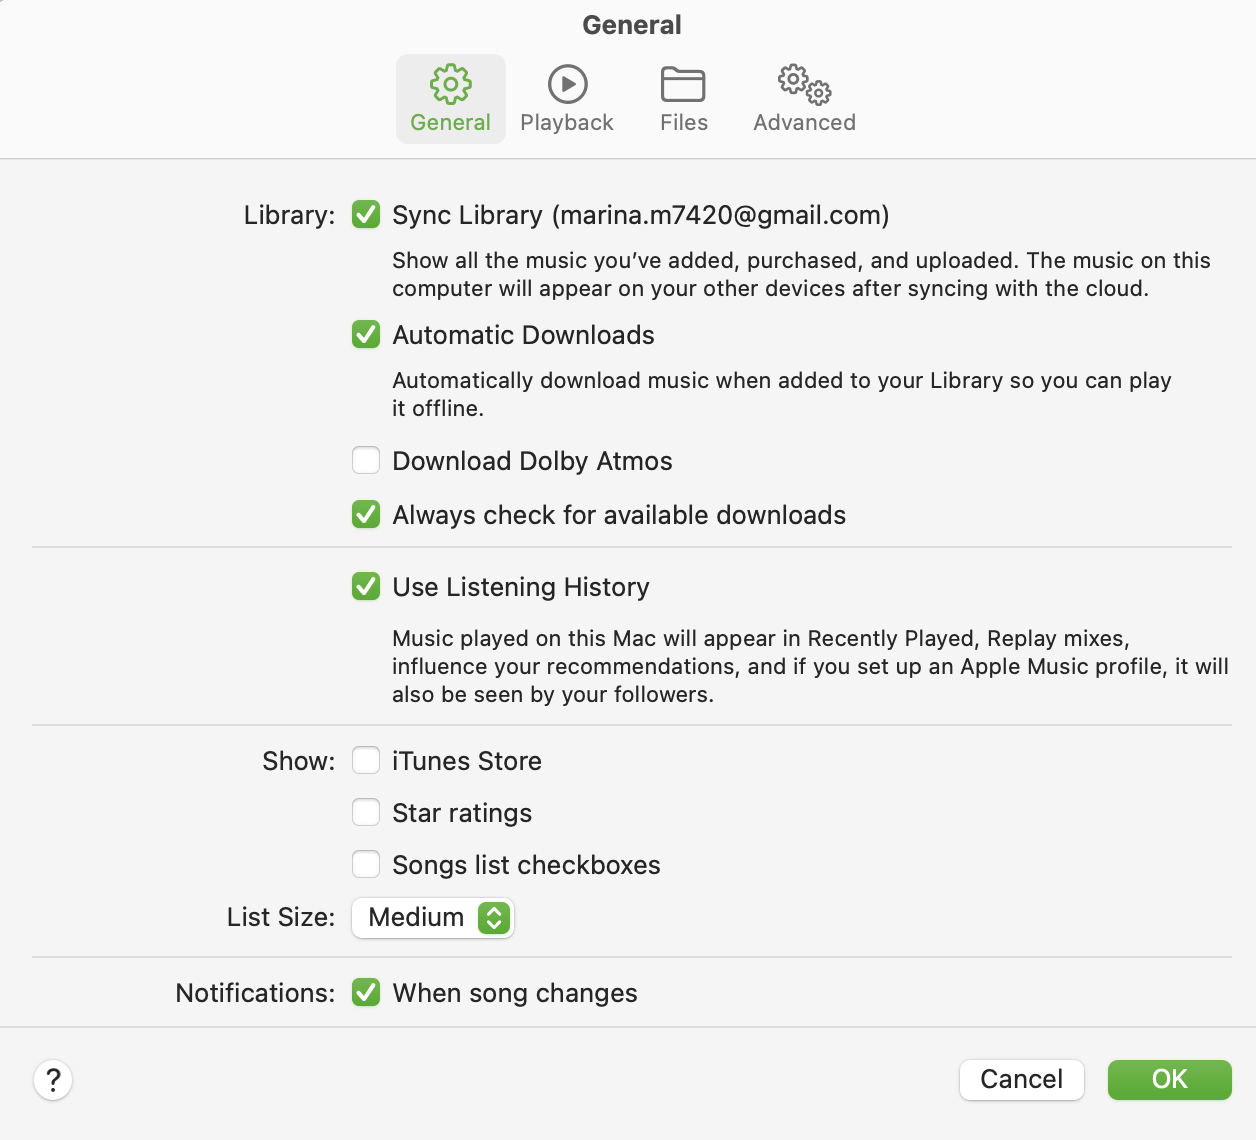Disable Use Listening History
This screenshot has height=1140, width=1256.
pyautogui.click(x=366, y=587)
